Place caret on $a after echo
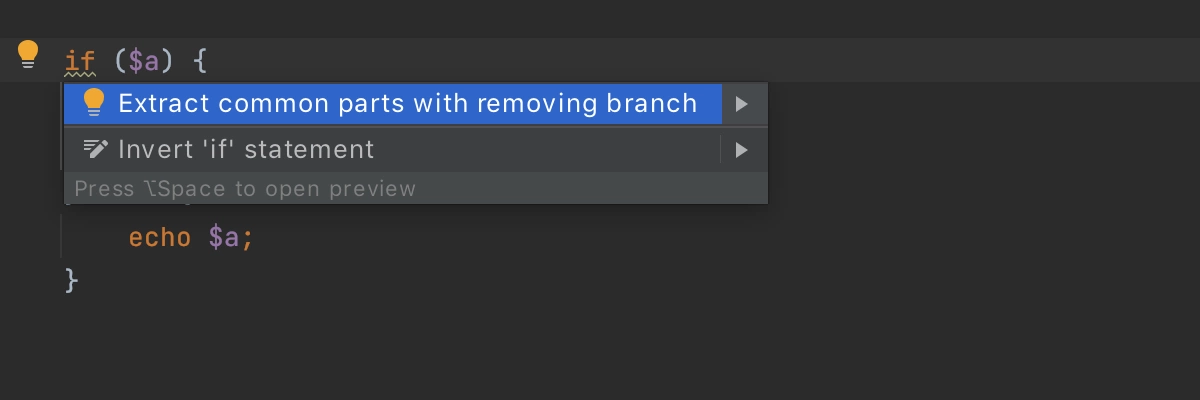Screen dimensions: 1200x400 click(x=224, y=239)
